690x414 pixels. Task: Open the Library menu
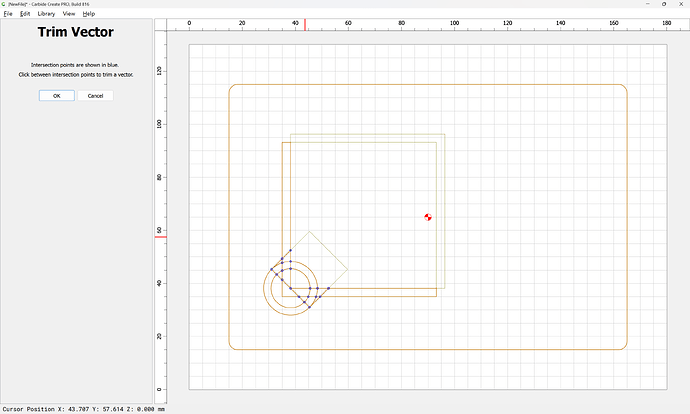click(46, 14)
